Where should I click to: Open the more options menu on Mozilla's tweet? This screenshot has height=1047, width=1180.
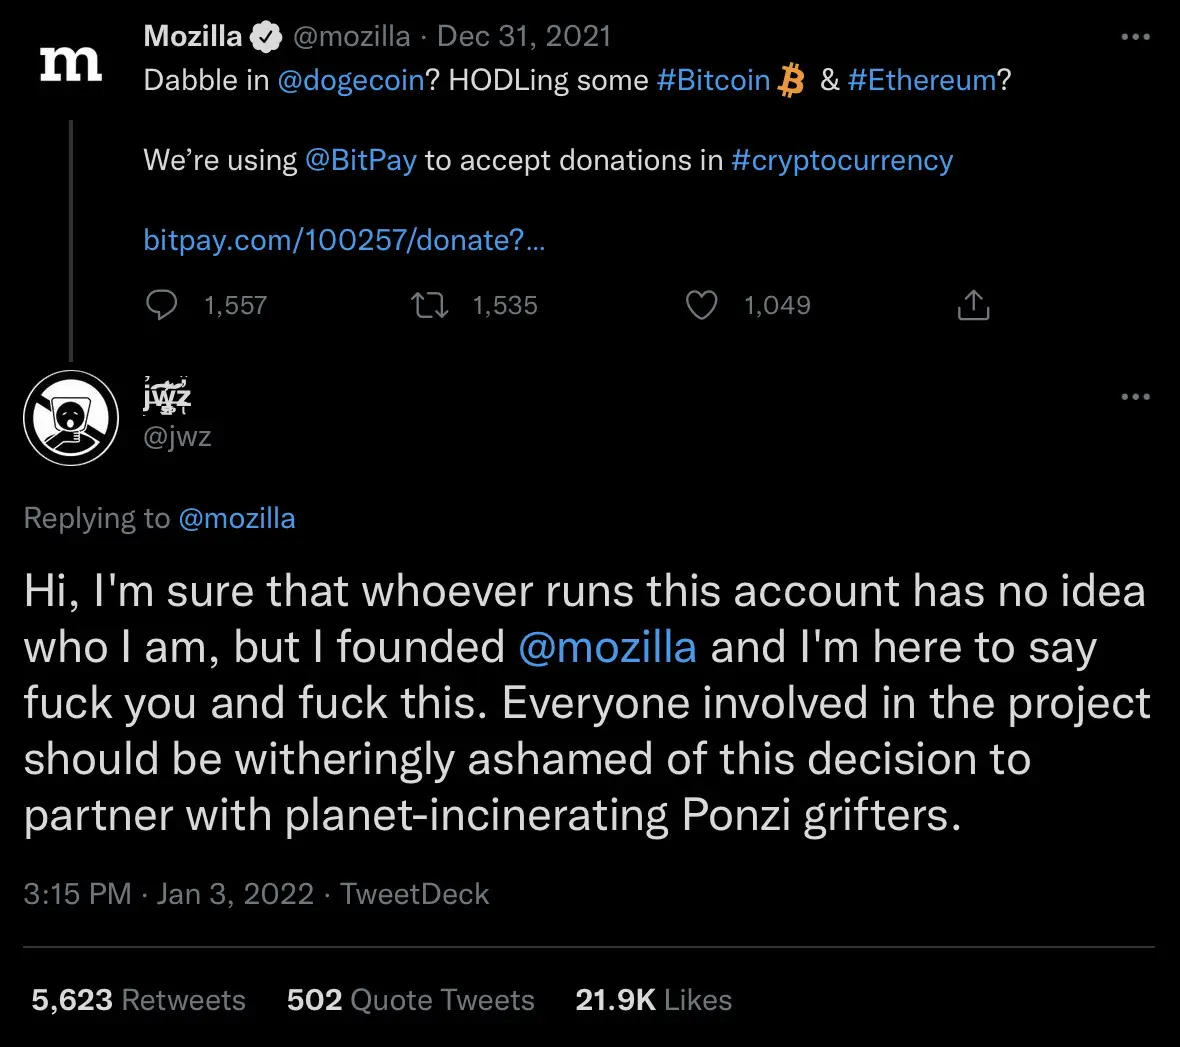coord(1136,36)
